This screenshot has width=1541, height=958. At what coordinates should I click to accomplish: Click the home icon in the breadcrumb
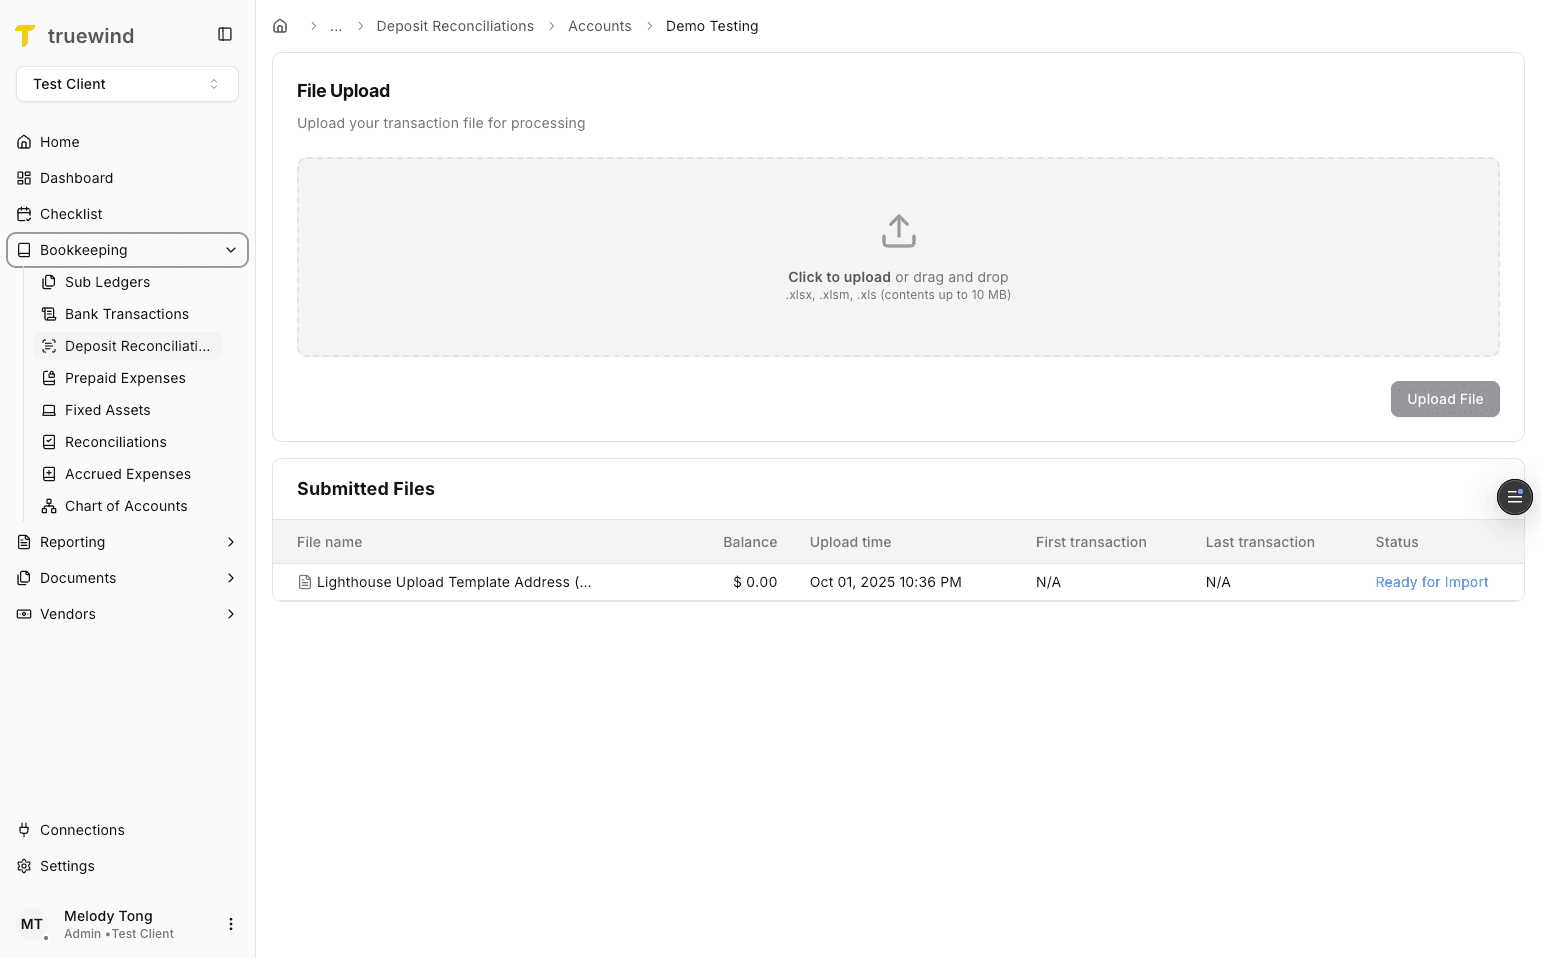[280, 25]
